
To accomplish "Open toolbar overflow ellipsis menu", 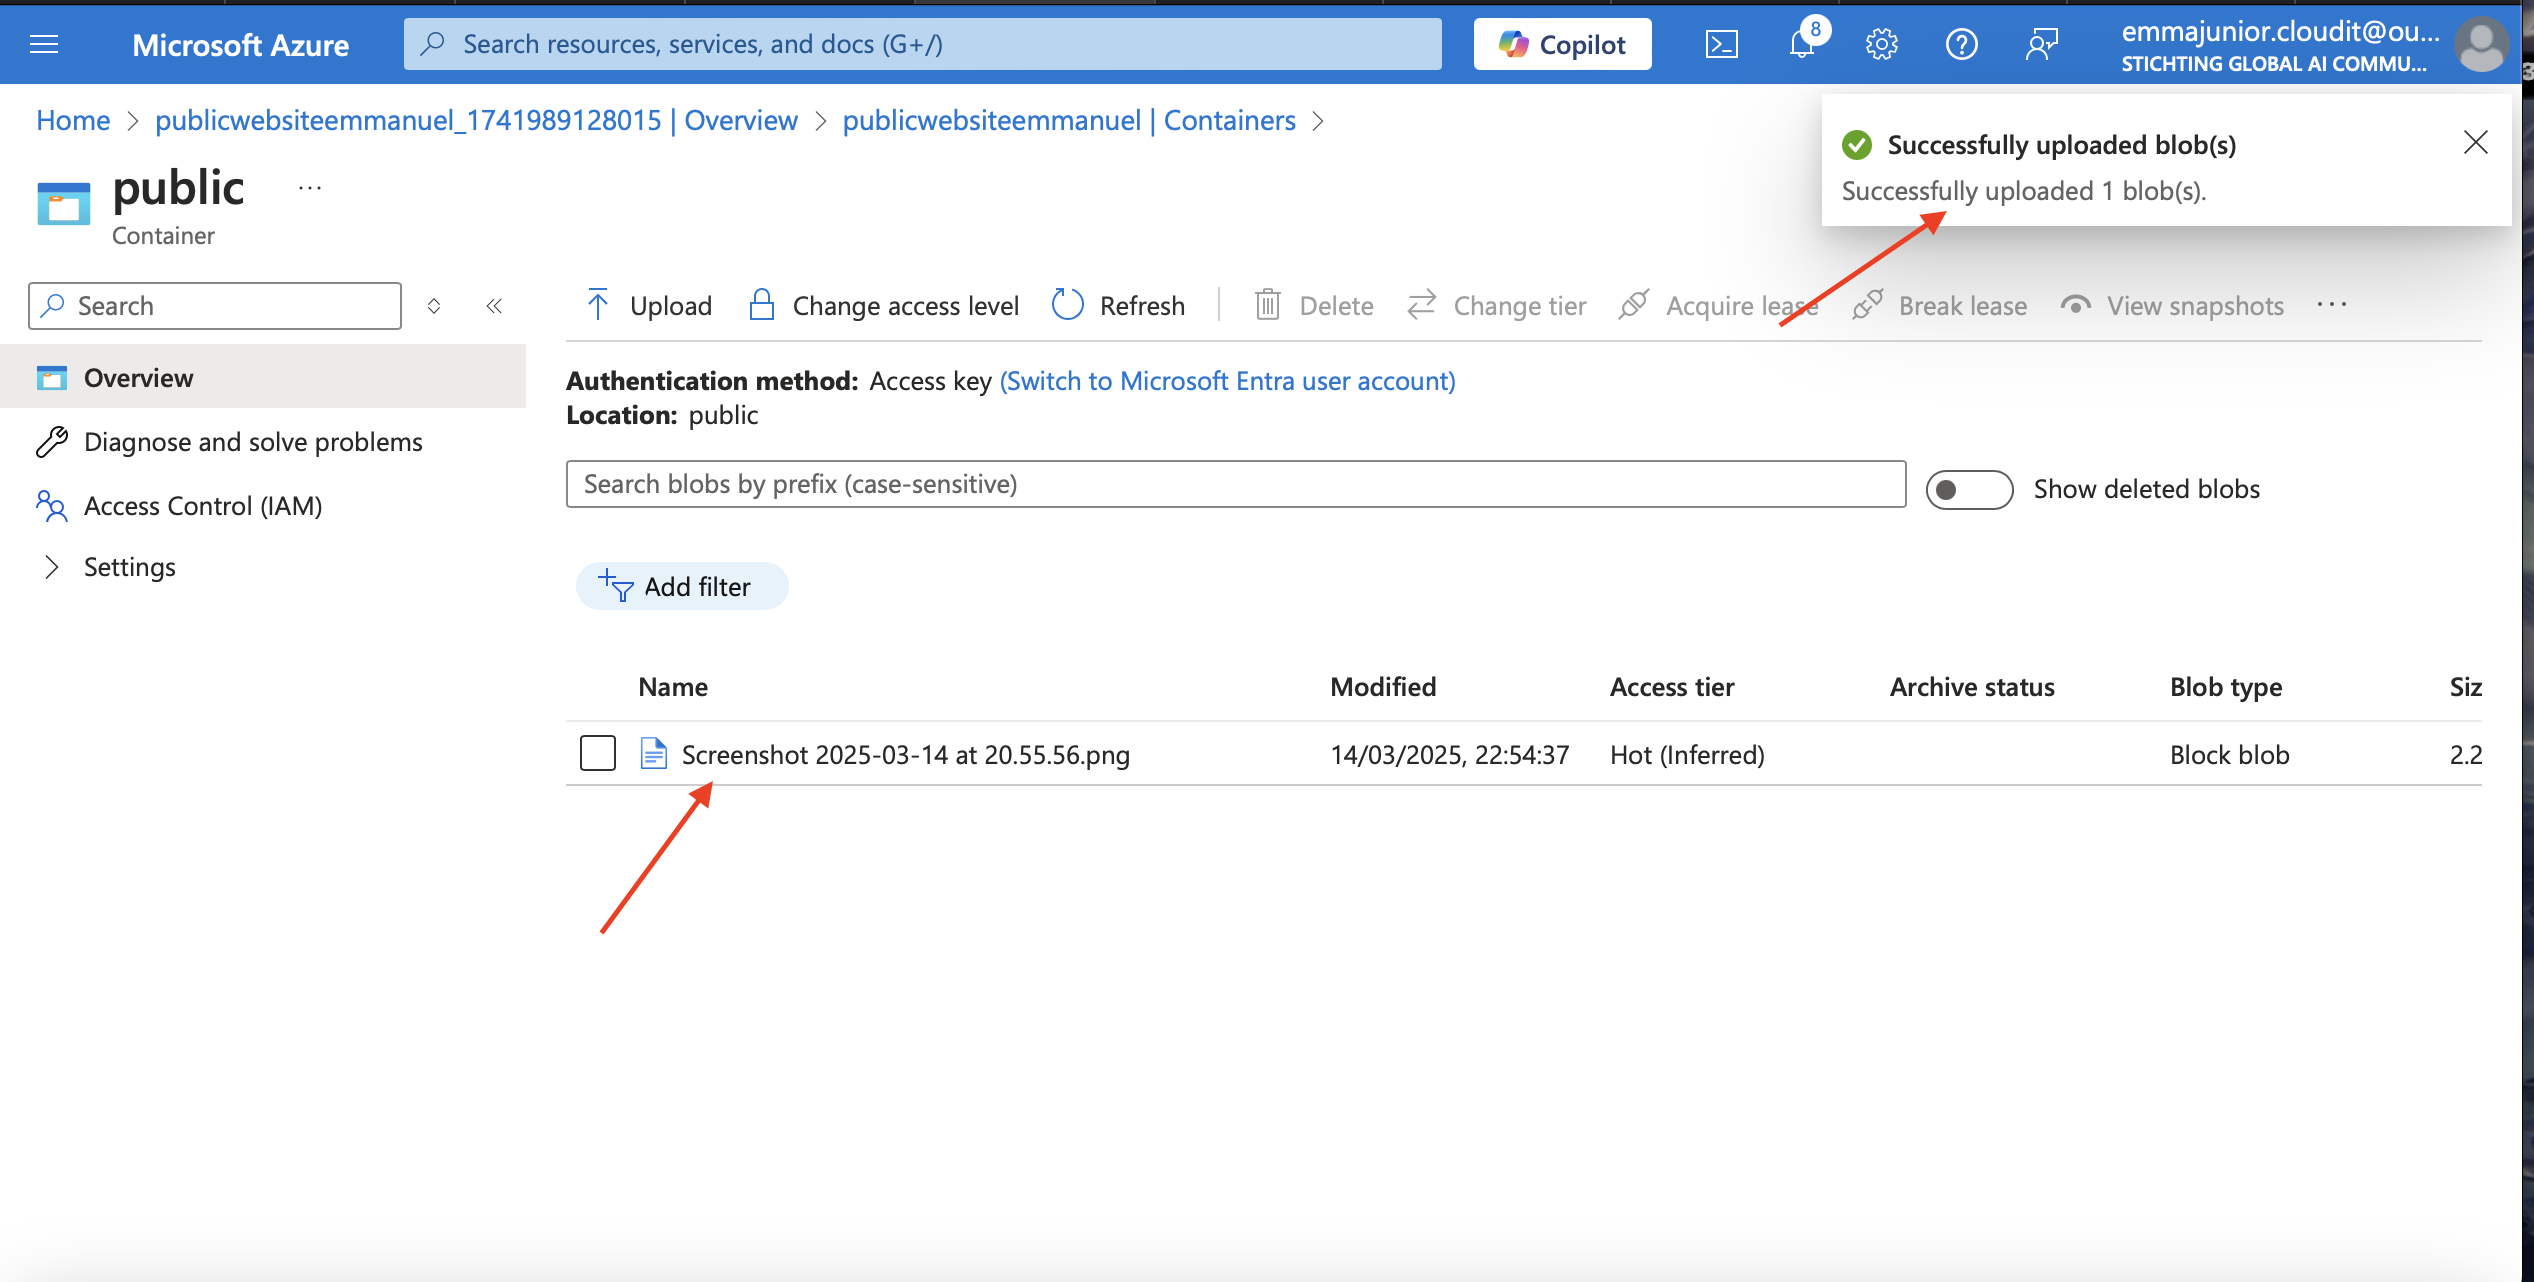I will 2331,305.
